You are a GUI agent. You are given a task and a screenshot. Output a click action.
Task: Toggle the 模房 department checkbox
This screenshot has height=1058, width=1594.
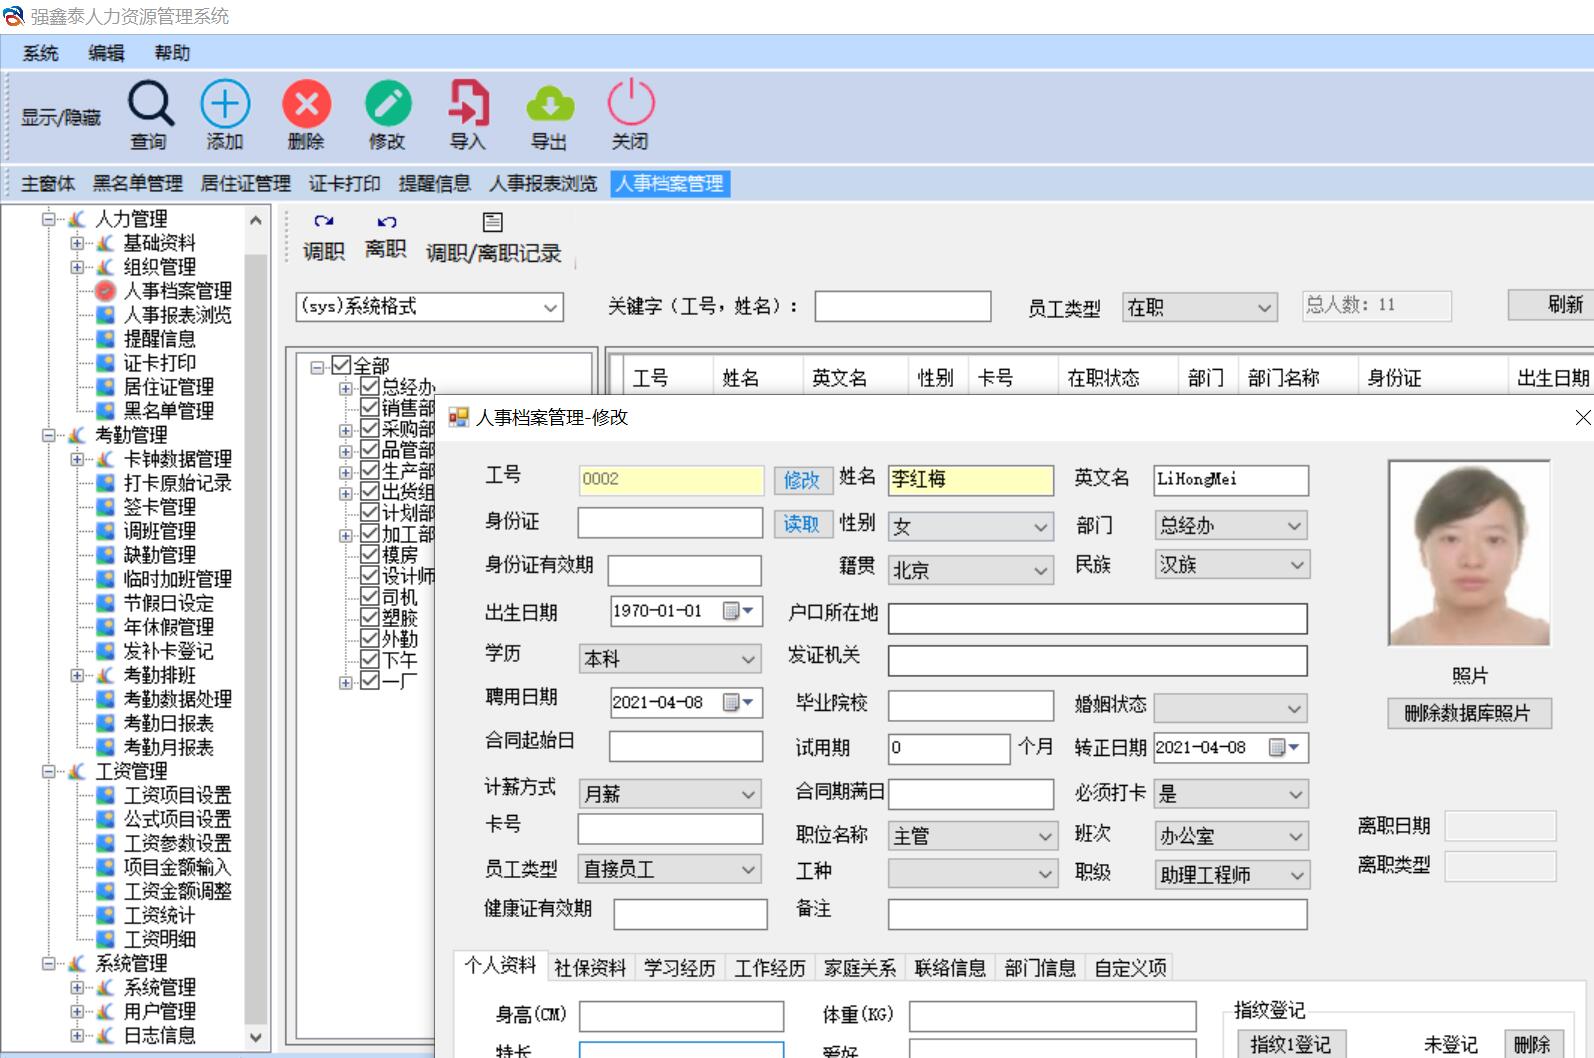pyautogui.click(x=370, y=555)
